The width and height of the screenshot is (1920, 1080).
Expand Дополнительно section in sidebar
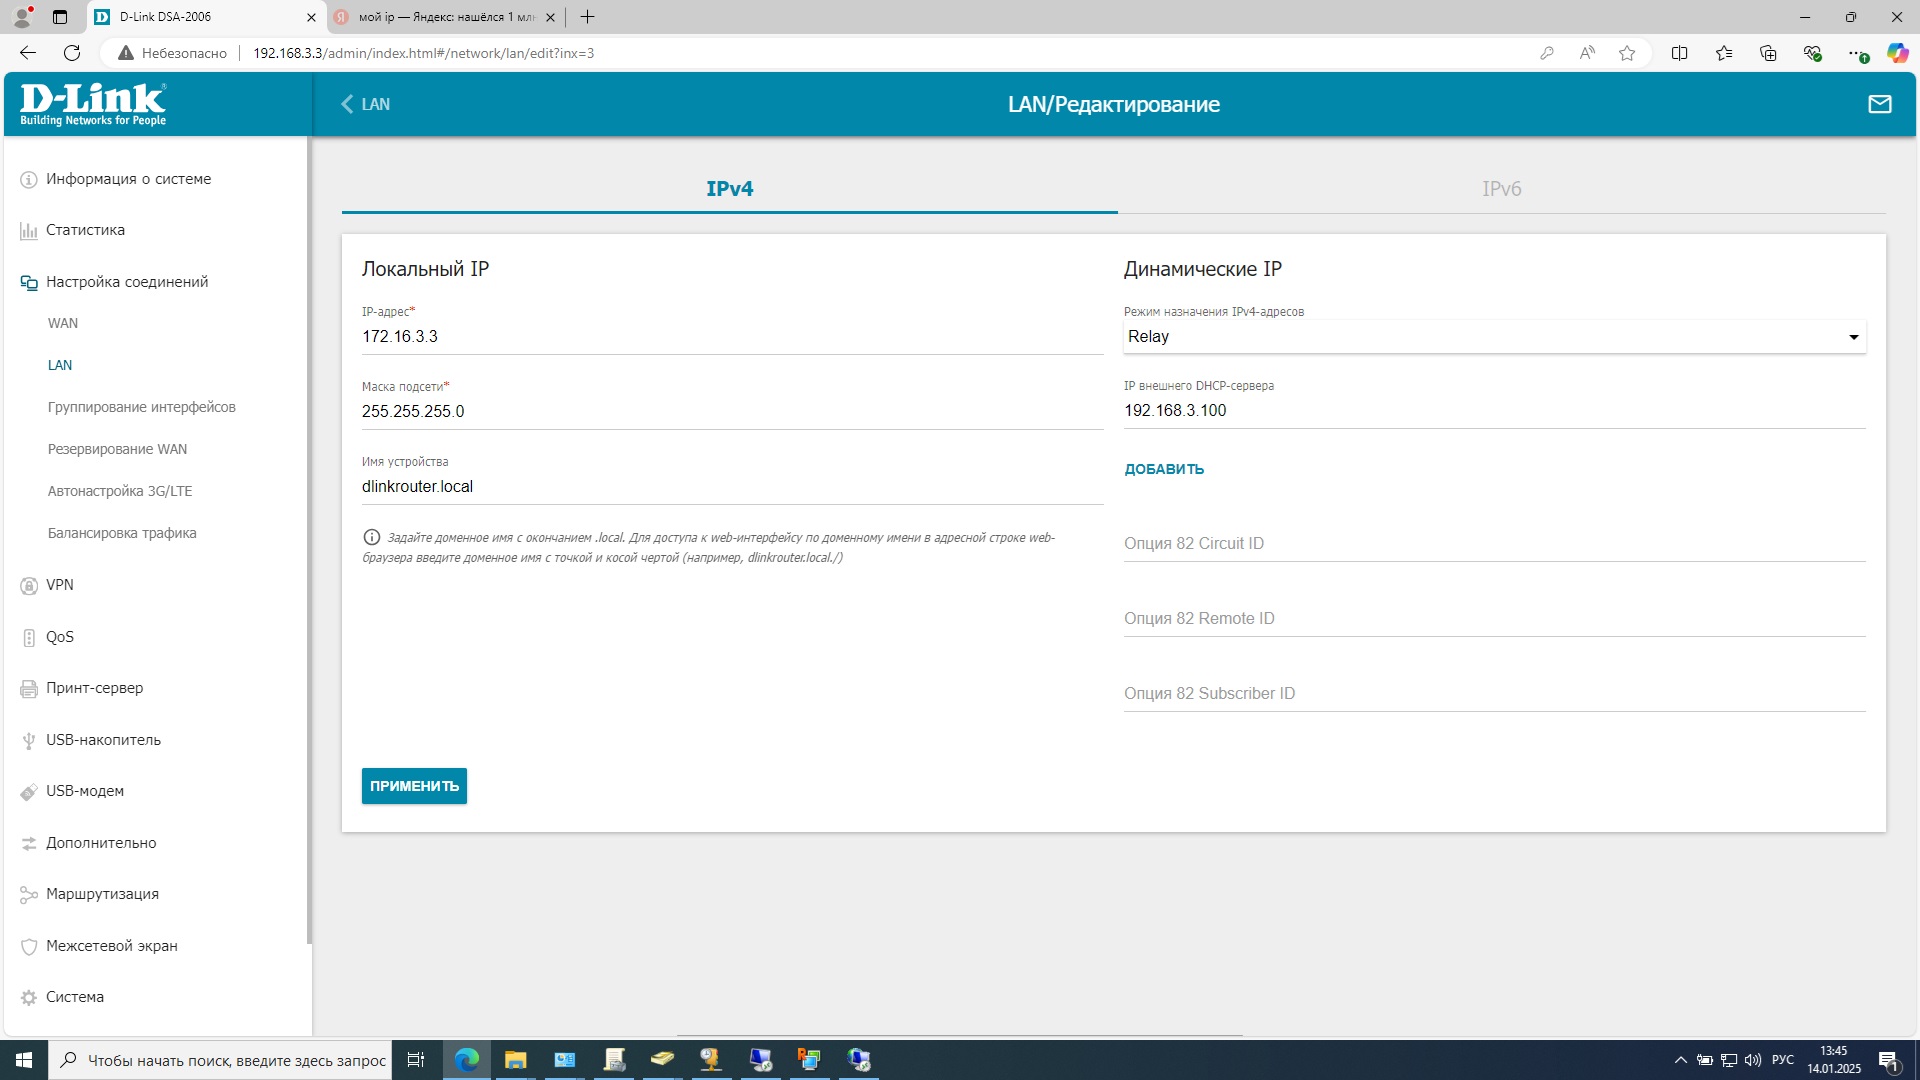coord(101,843)
